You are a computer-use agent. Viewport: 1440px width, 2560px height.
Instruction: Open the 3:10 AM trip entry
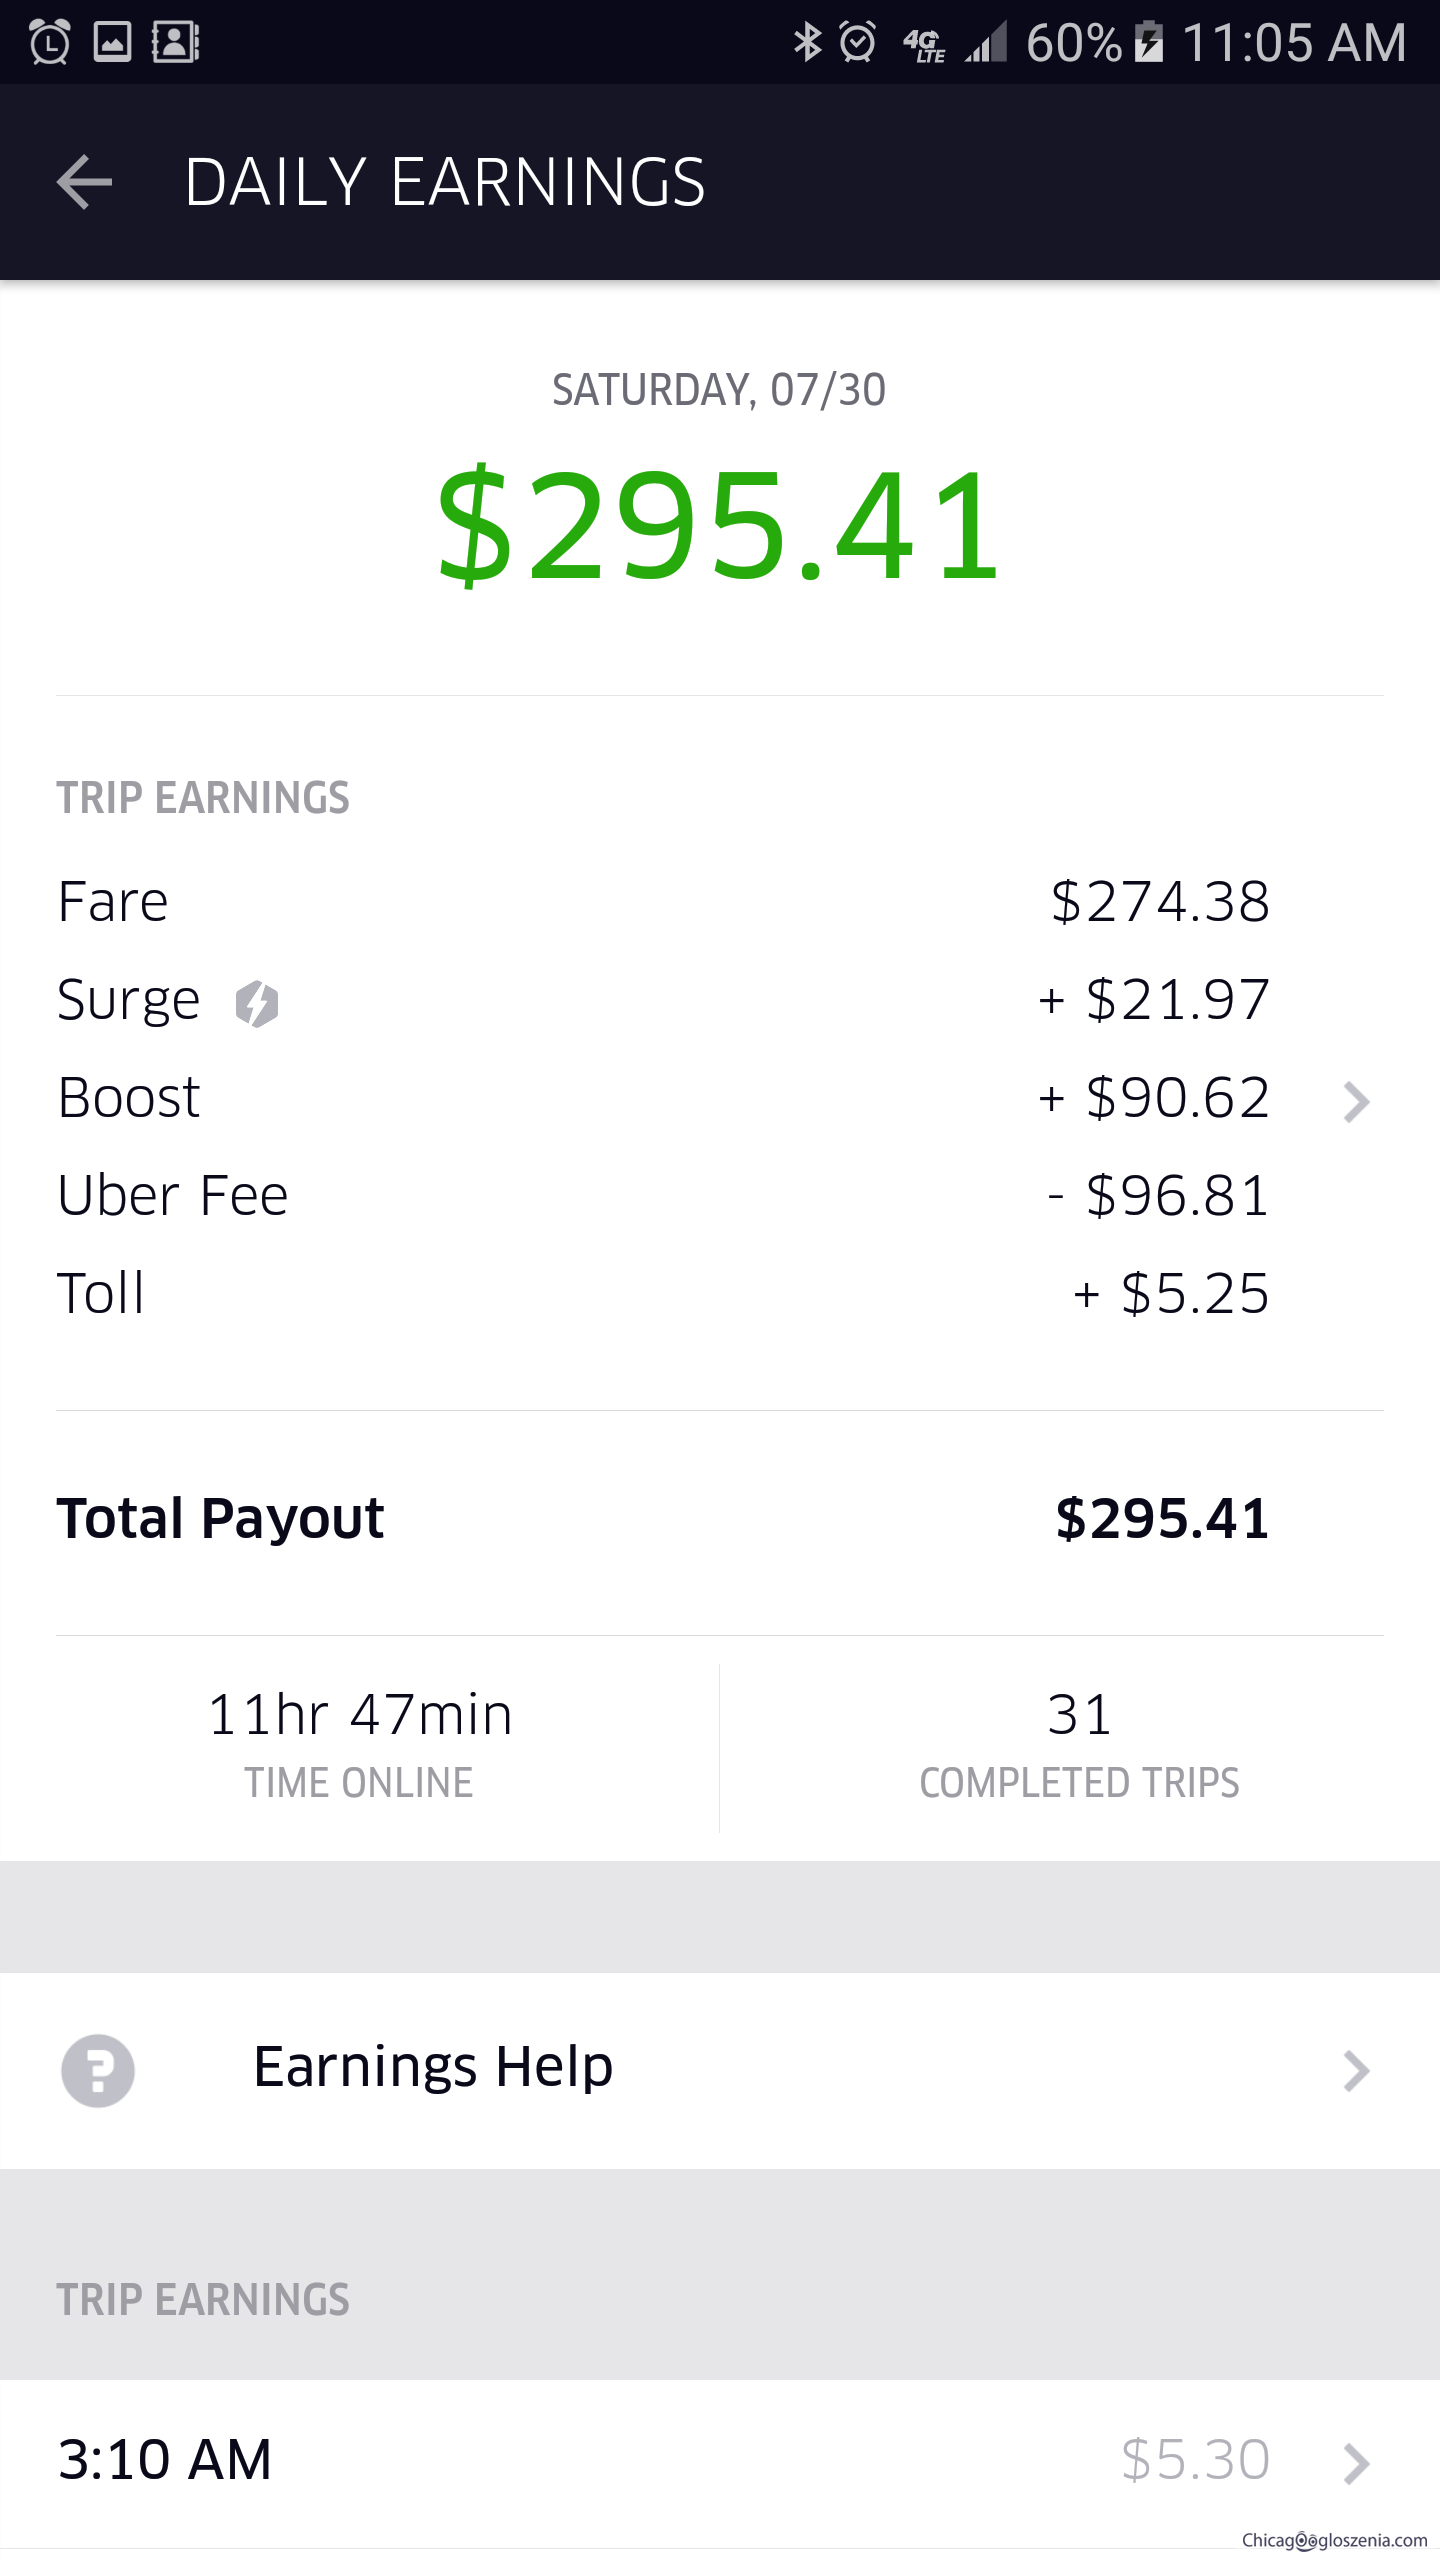click(x=166, y=2460)
